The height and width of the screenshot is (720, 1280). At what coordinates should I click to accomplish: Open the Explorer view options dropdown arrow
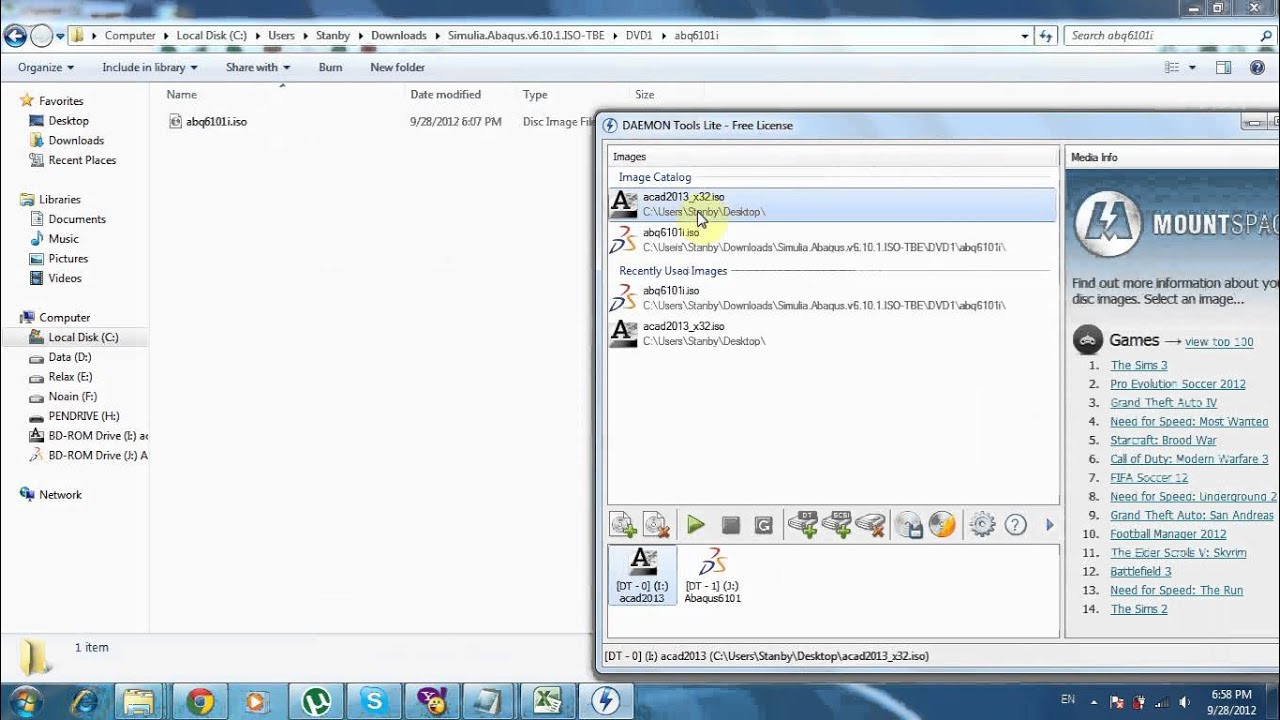coord(1192,68)
